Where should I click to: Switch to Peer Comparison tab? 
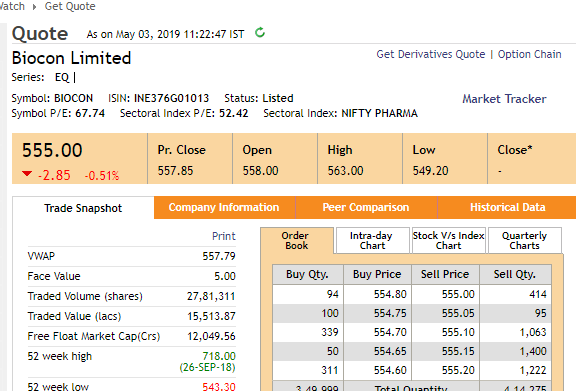(x=366, y=207)
